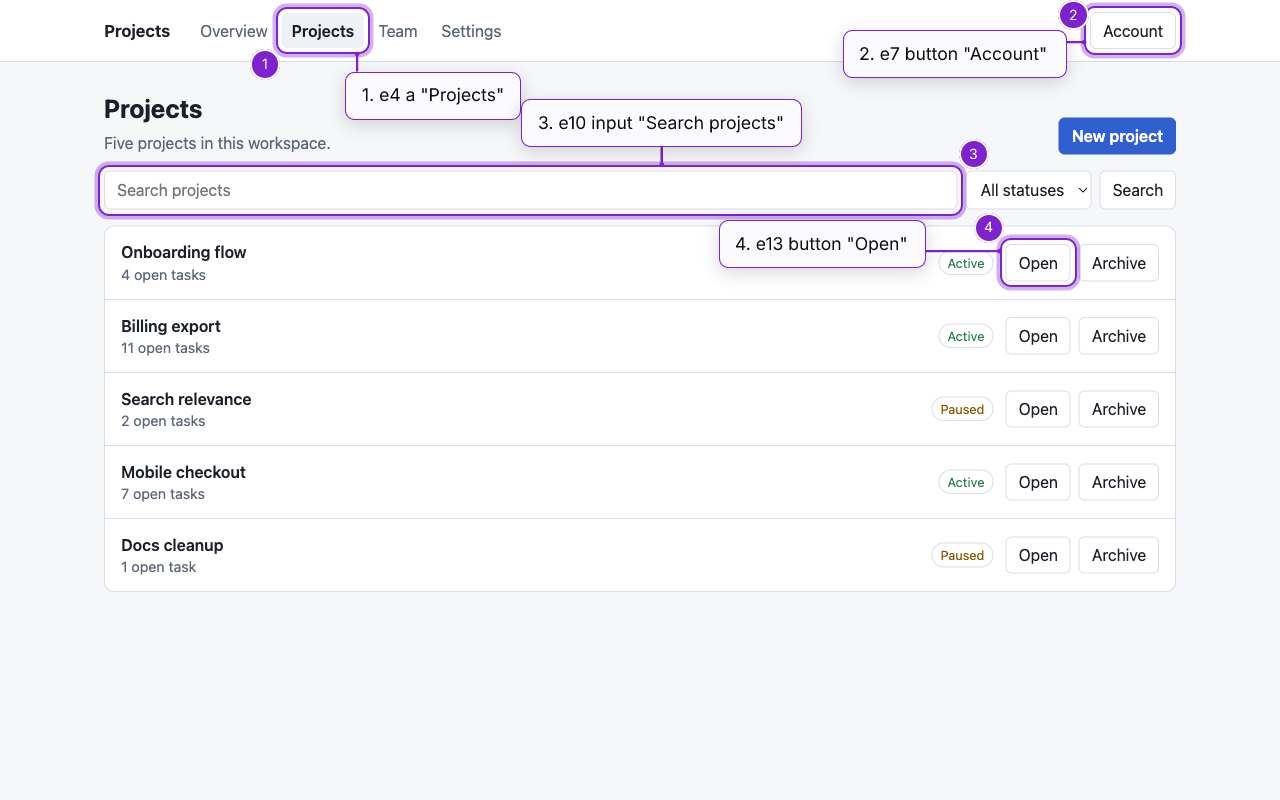The width and height of the screenshot is (1280, 800).
Task: Click the "2 open tasks" text
Action: [x=163, y=421]
